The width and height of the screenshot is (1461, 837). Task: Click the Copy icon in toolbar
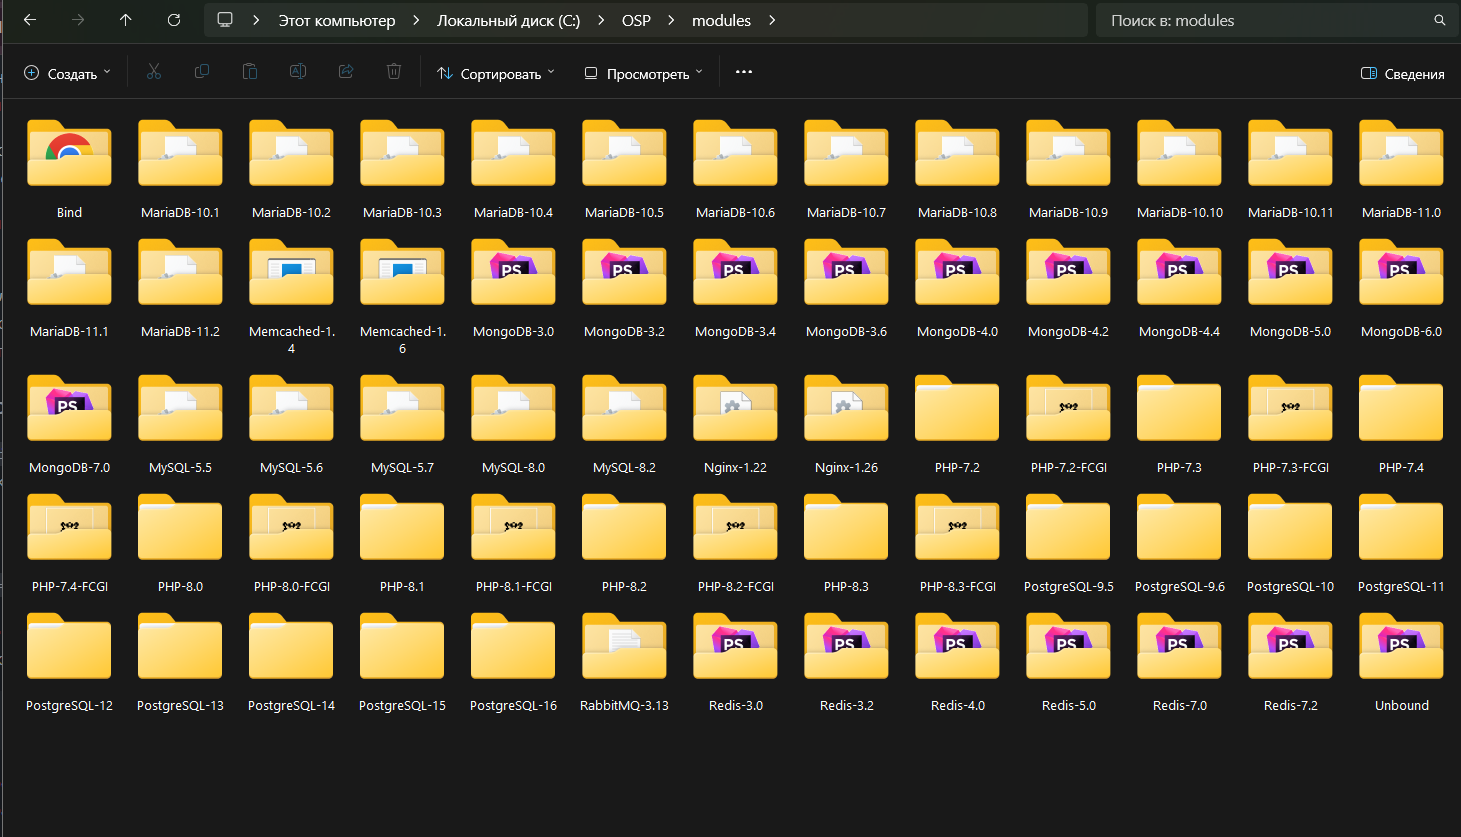(x=202, y=72)
